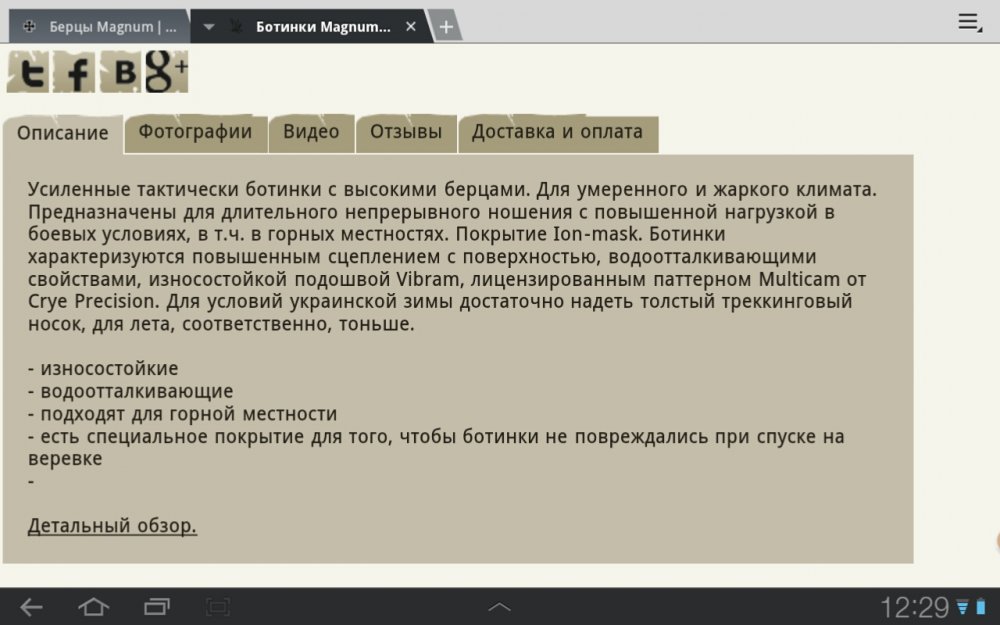Image resolution: width=1000 pixels, height=625 pixels.
Task: Tap the Берцы Magnum tab favicon
Action: pyautogui.click(x=29, y=26)
